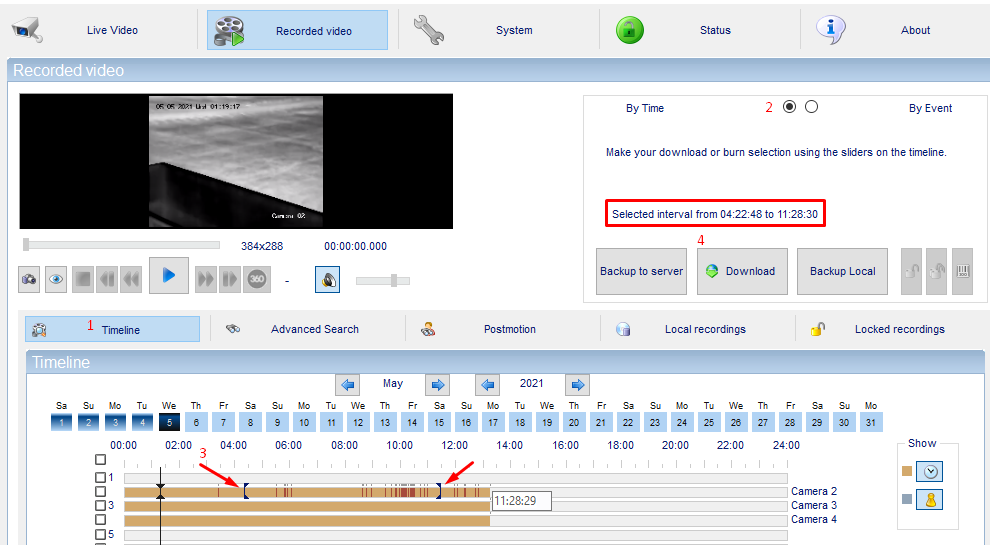Stop playback with the square stop button
This screenshot has width=990, height=545.
(83, 279)
